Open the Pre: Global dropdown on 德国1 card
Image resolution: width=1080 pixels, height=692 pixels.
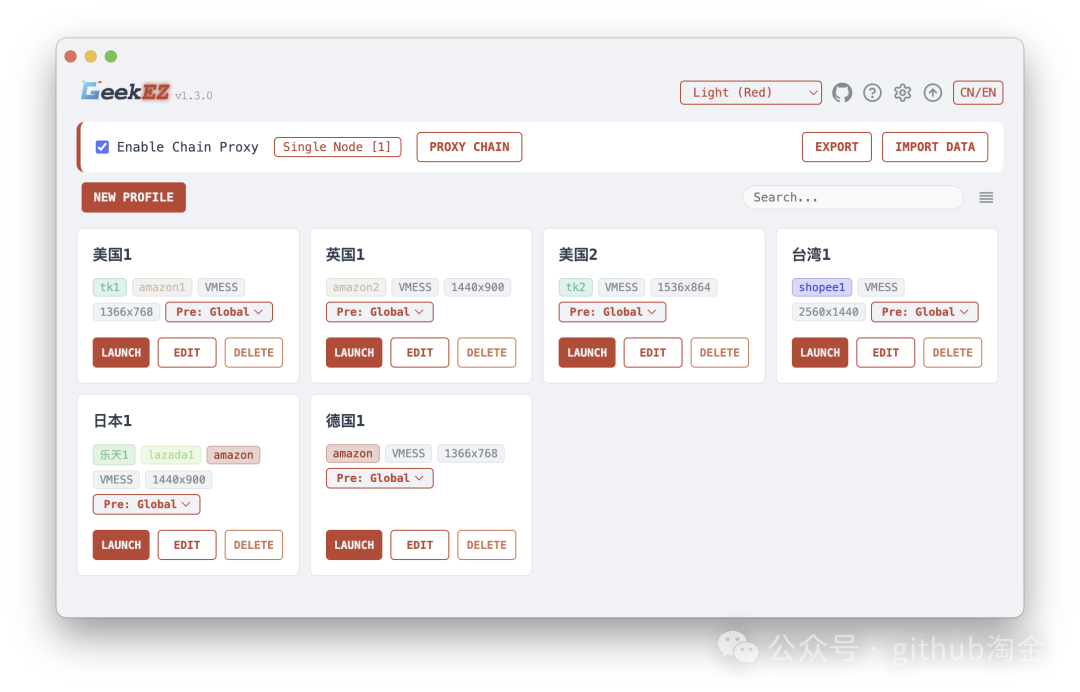(379, 478)
